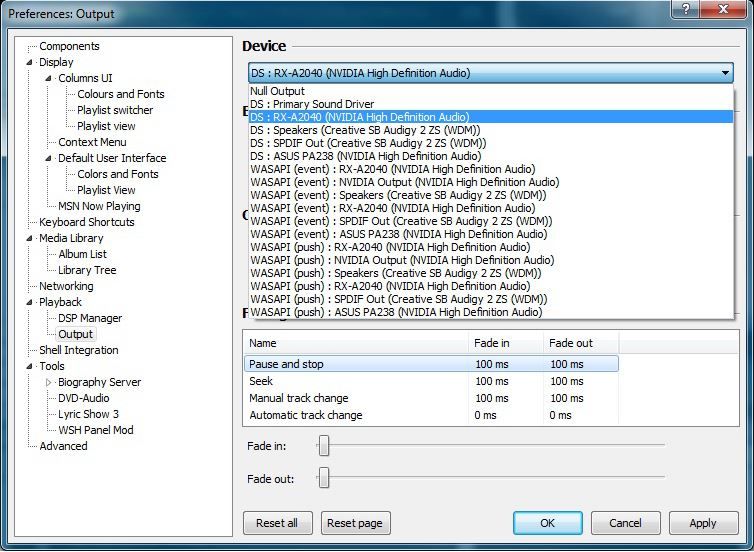Select WASAPI (push) : SPDIF Out option

click(x=491, y=299)
